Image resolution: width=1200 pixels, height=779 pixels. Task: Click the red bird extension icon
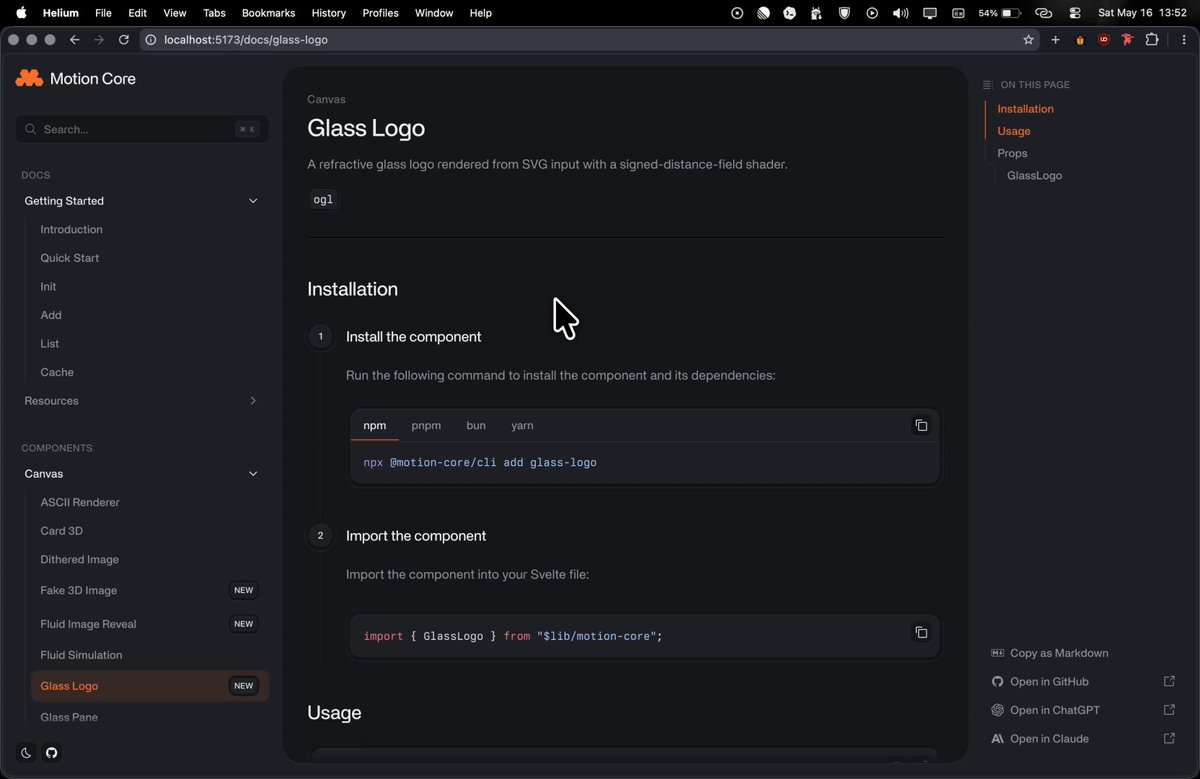(1128, 40)
